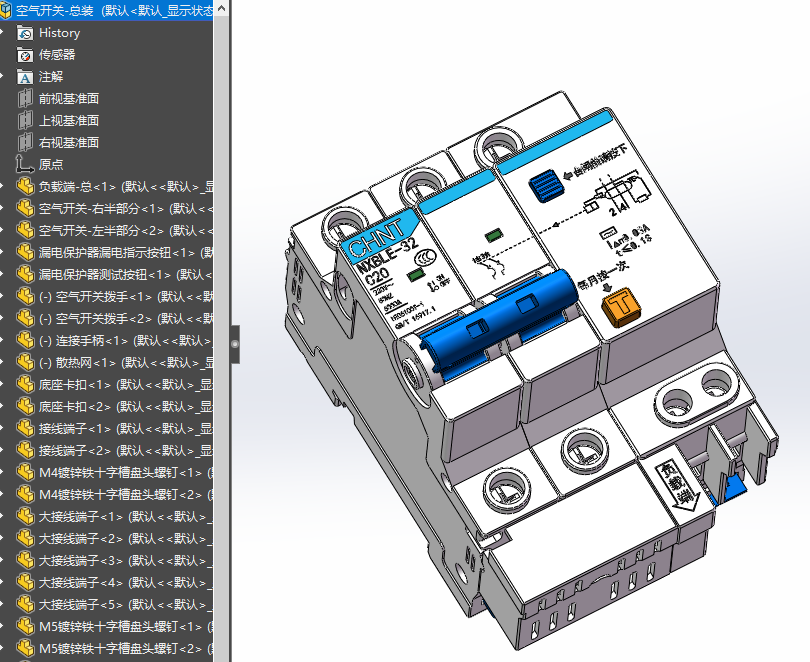Click the M5镀锌铁十字槽盘头螺钉<1> component icon
The width and height of the screenshot is (810, 662).
pos(25,626)
